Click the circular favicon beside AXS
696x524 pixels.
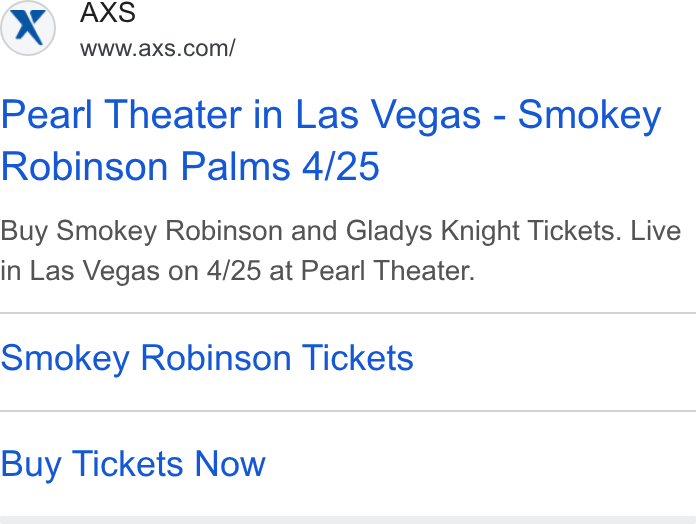[28, 28]
